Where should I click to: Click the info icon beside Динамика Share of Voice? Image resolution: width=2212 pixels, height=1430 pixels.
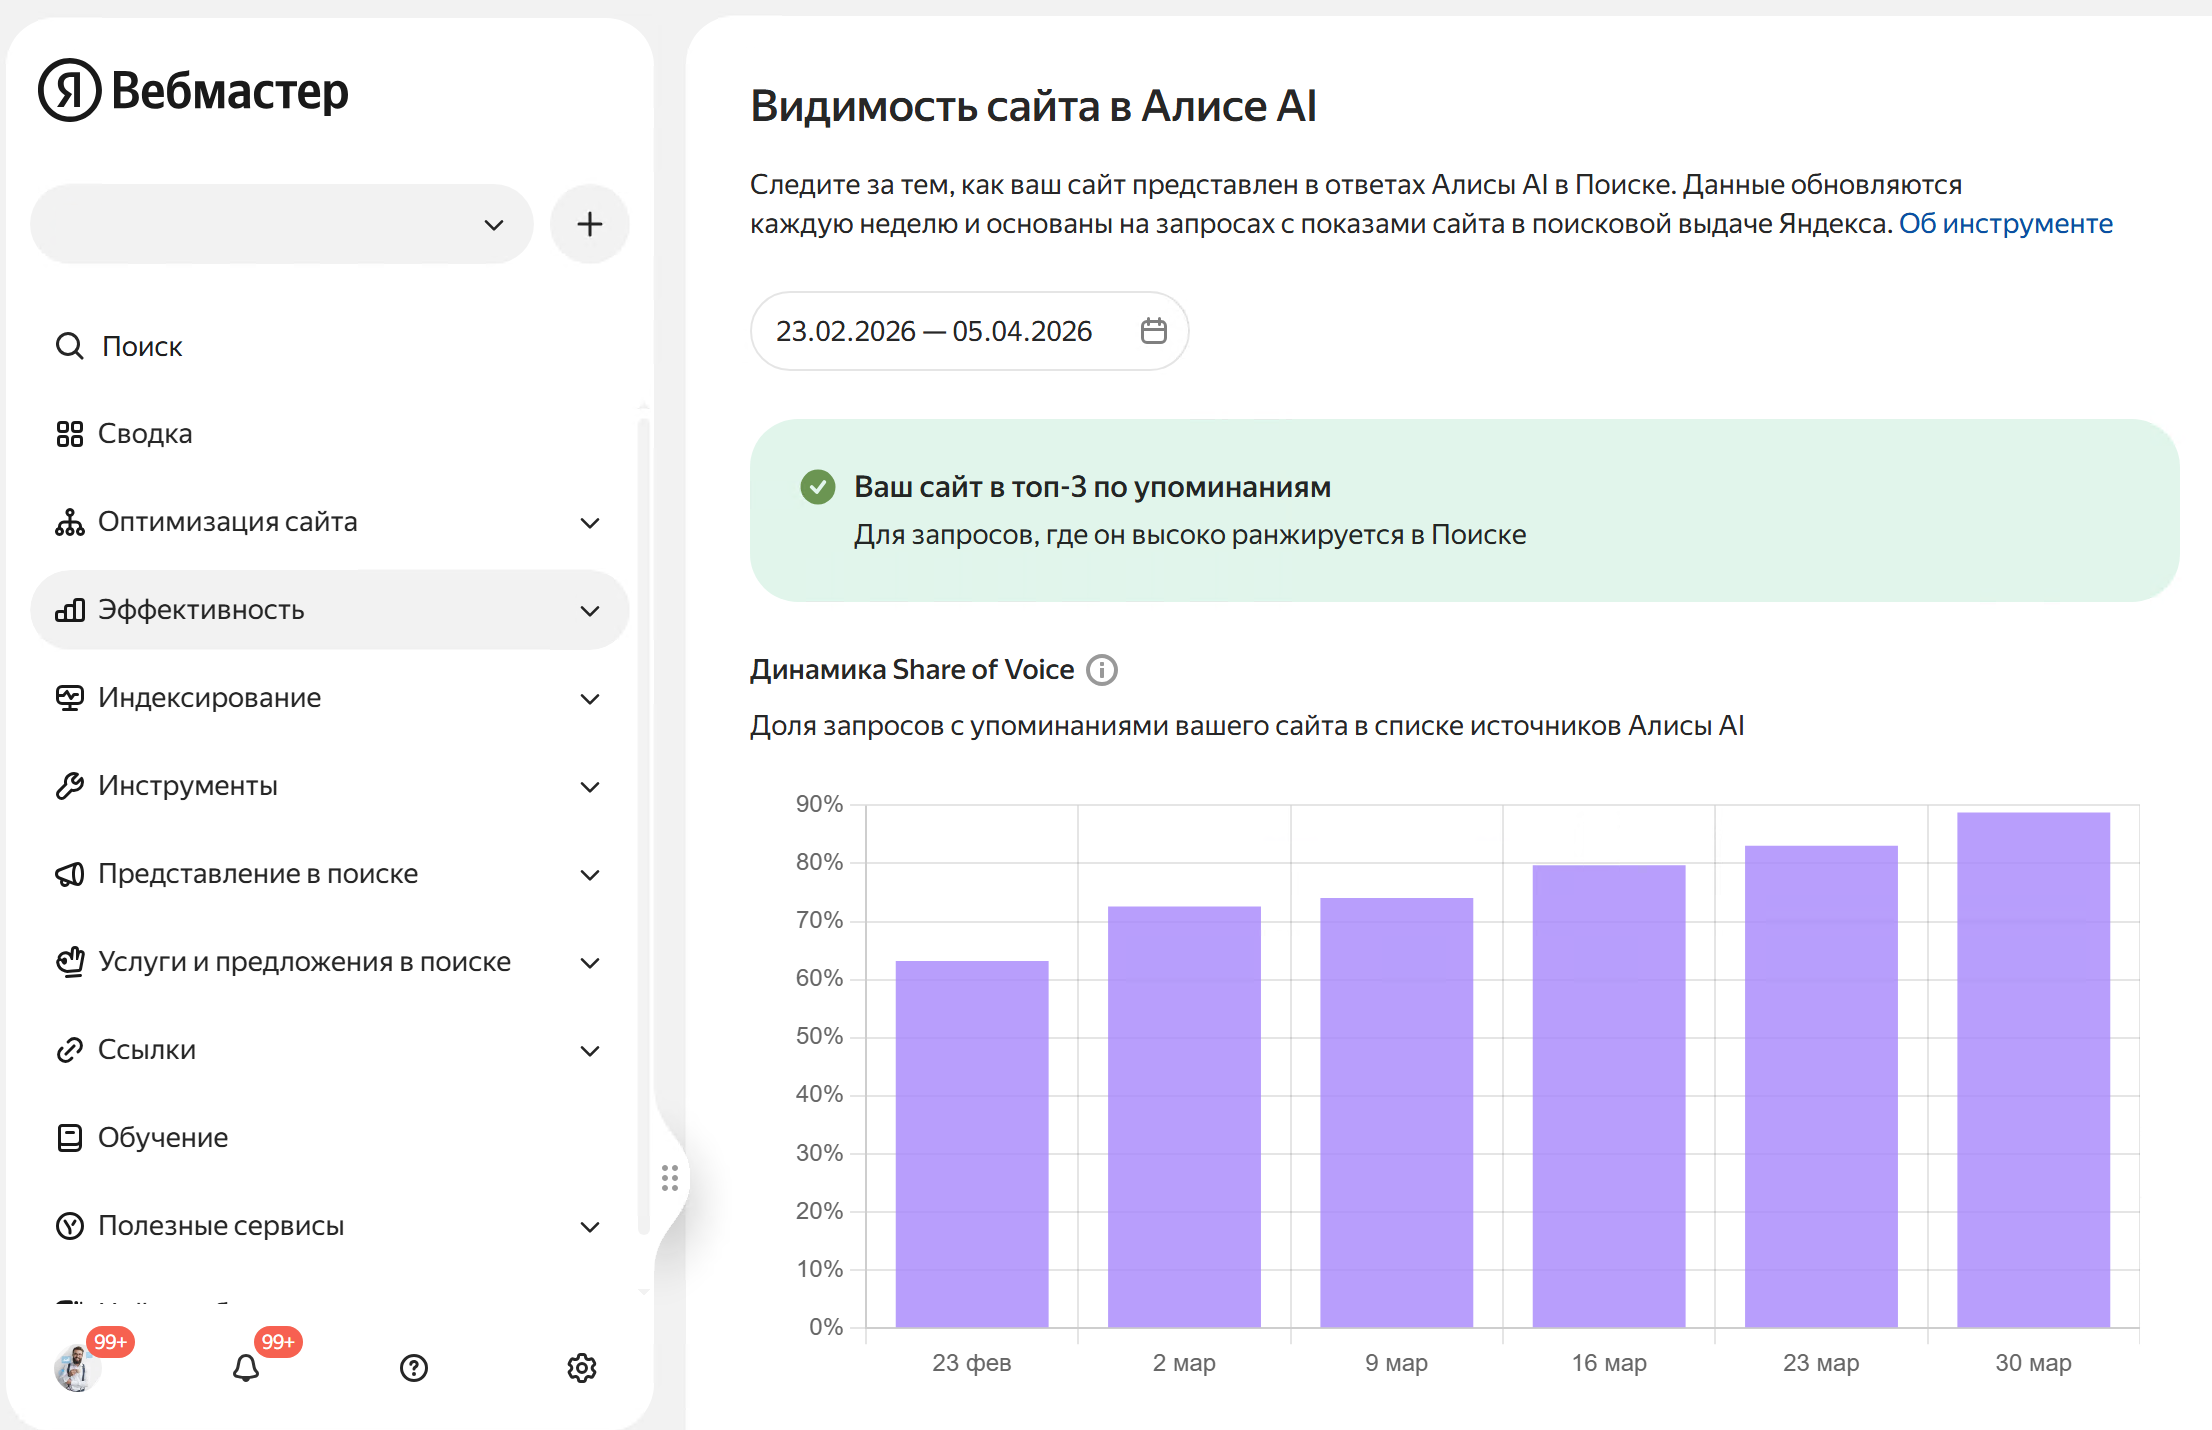coord(1102,670)
